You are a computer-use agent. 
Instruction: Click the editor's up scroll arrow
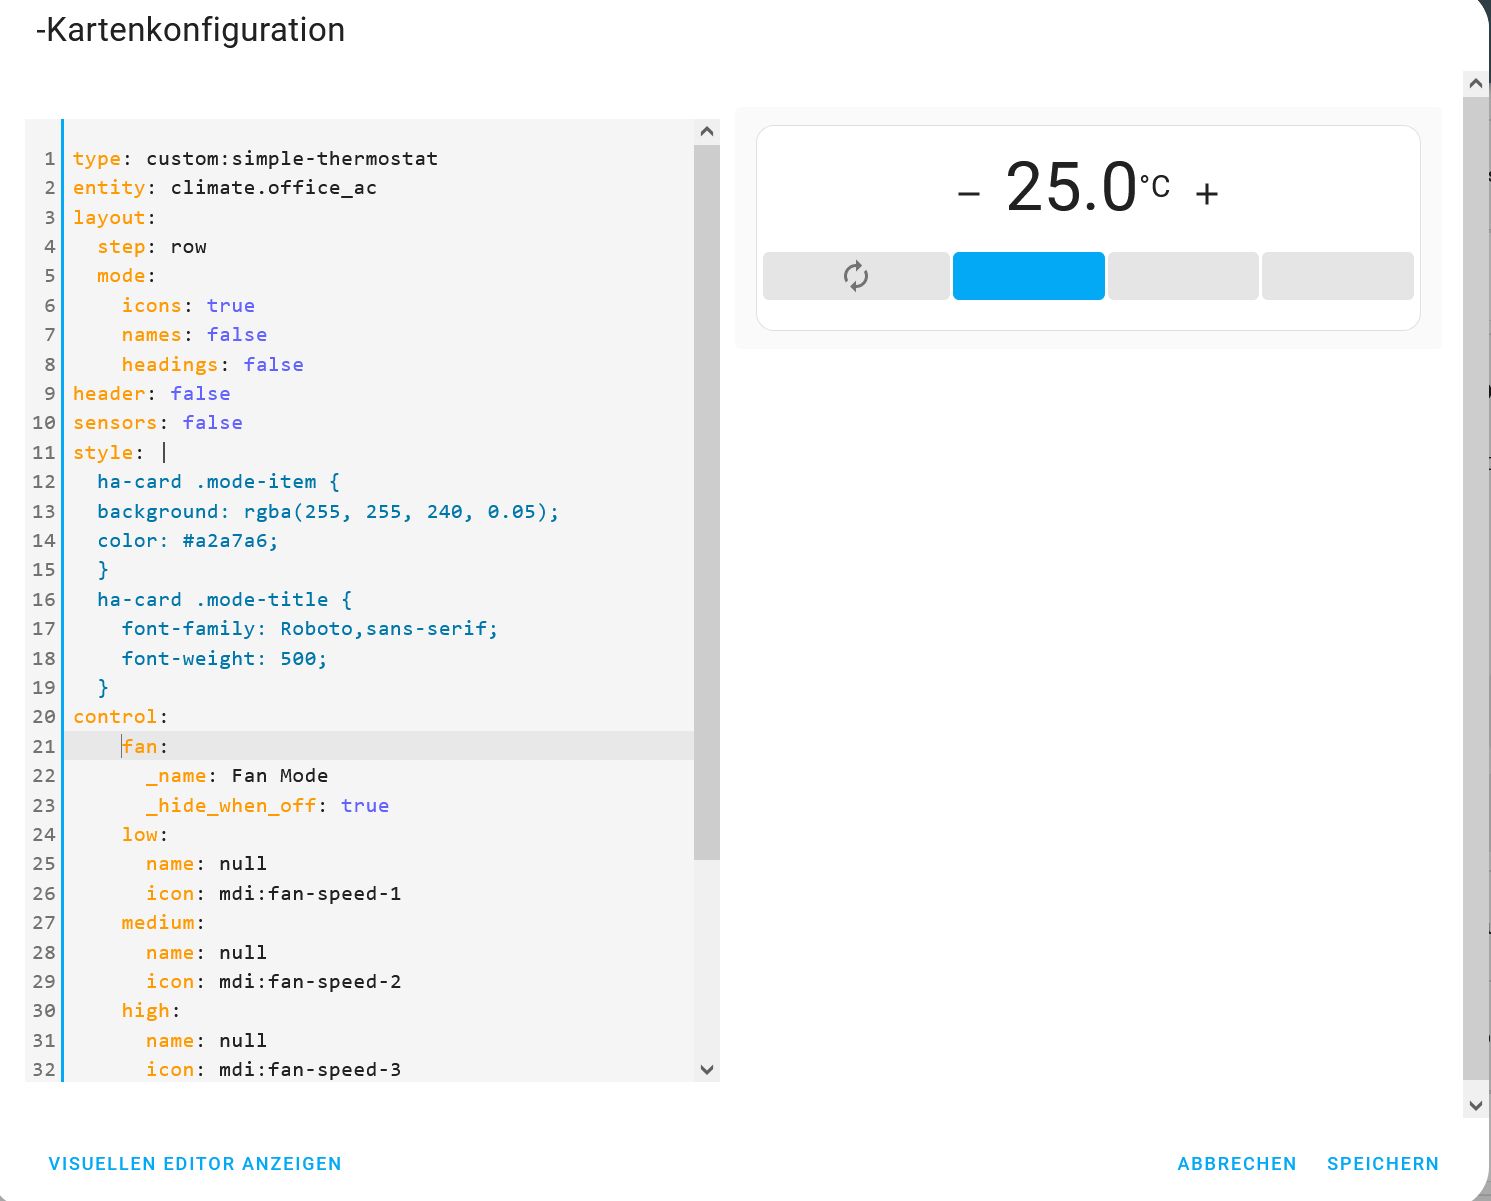(x=707, y=130)
